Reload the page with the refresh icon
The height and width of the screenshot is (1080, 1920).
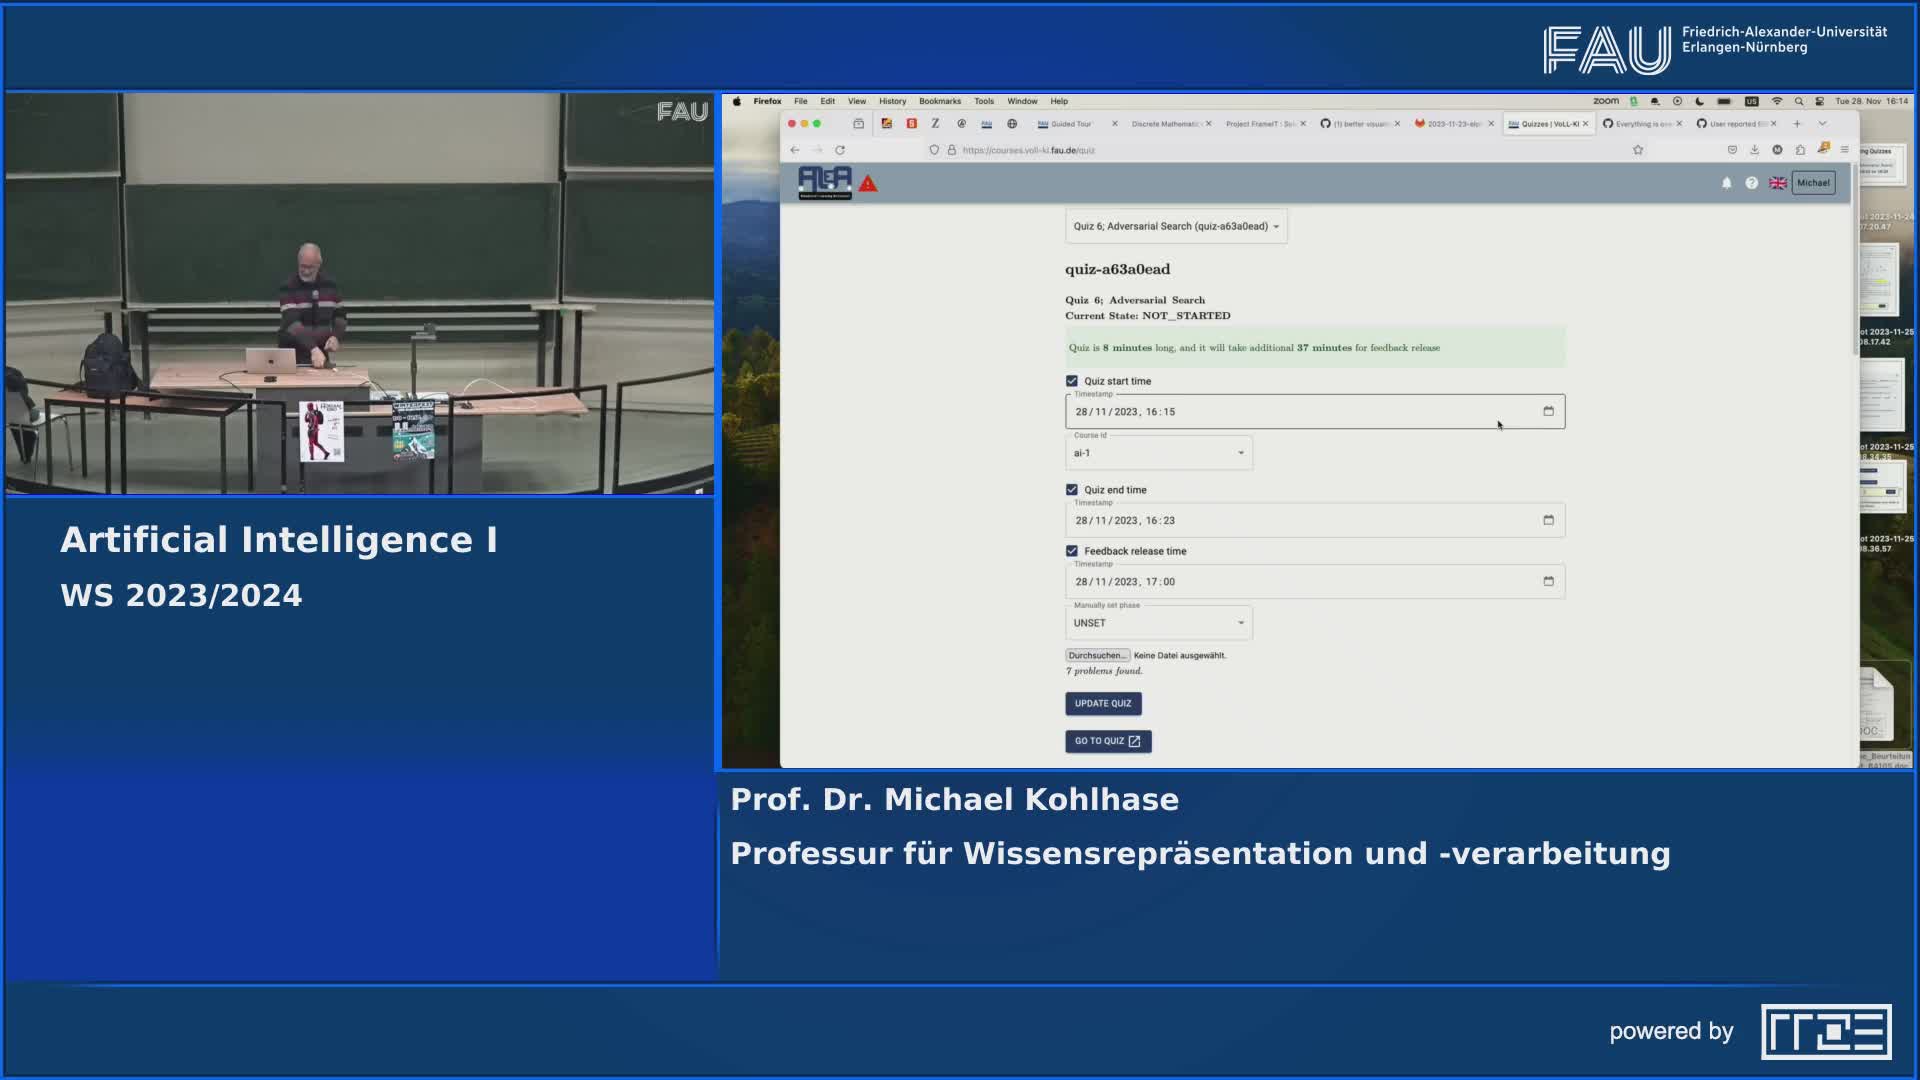pyautogui.click(x=840, y=148)
